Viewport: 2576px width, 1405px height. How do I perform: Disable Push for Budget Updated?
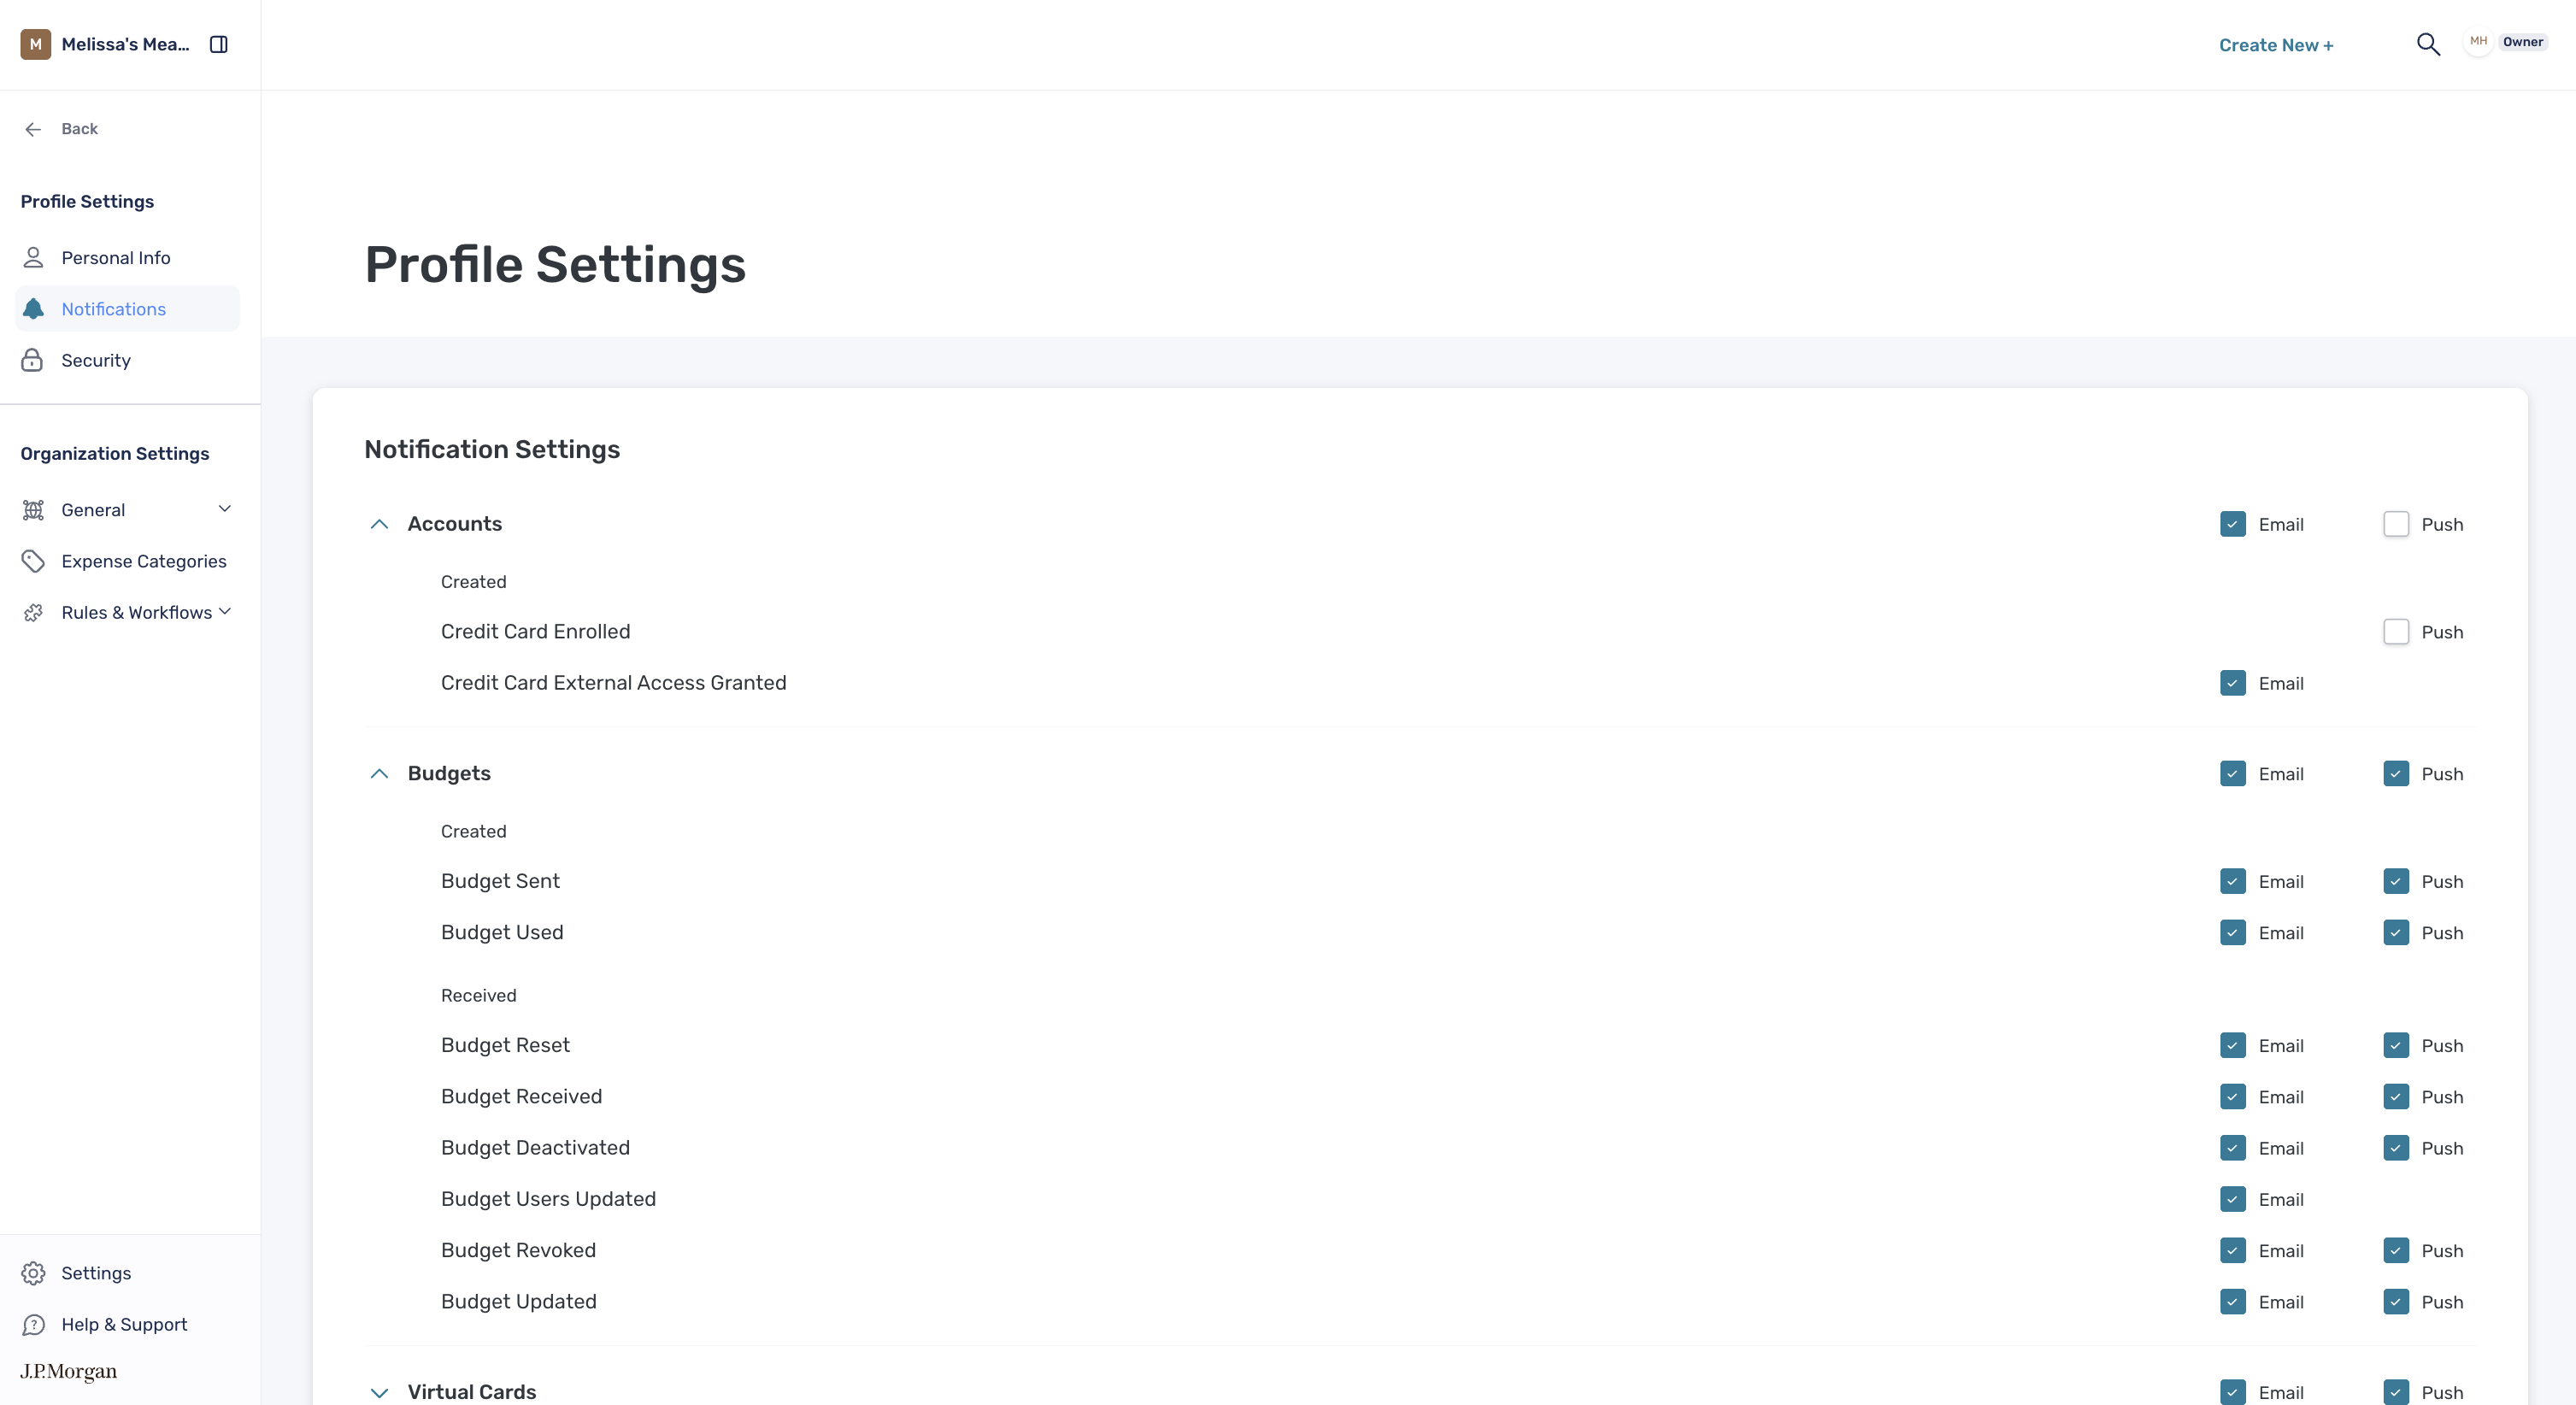(x=2396, y=1302)
